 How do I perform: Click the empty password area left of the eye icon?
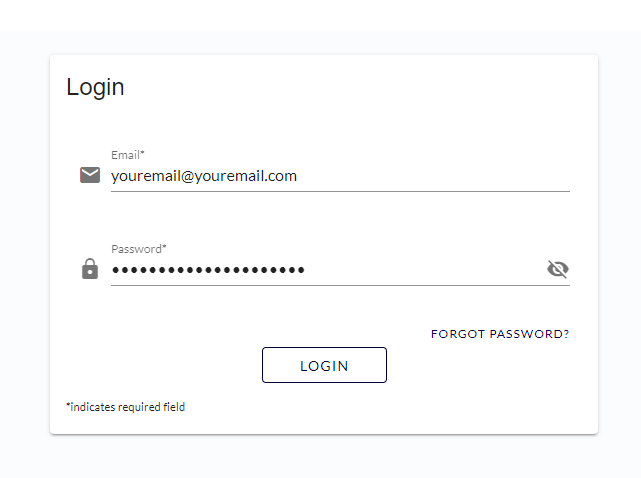425,270
